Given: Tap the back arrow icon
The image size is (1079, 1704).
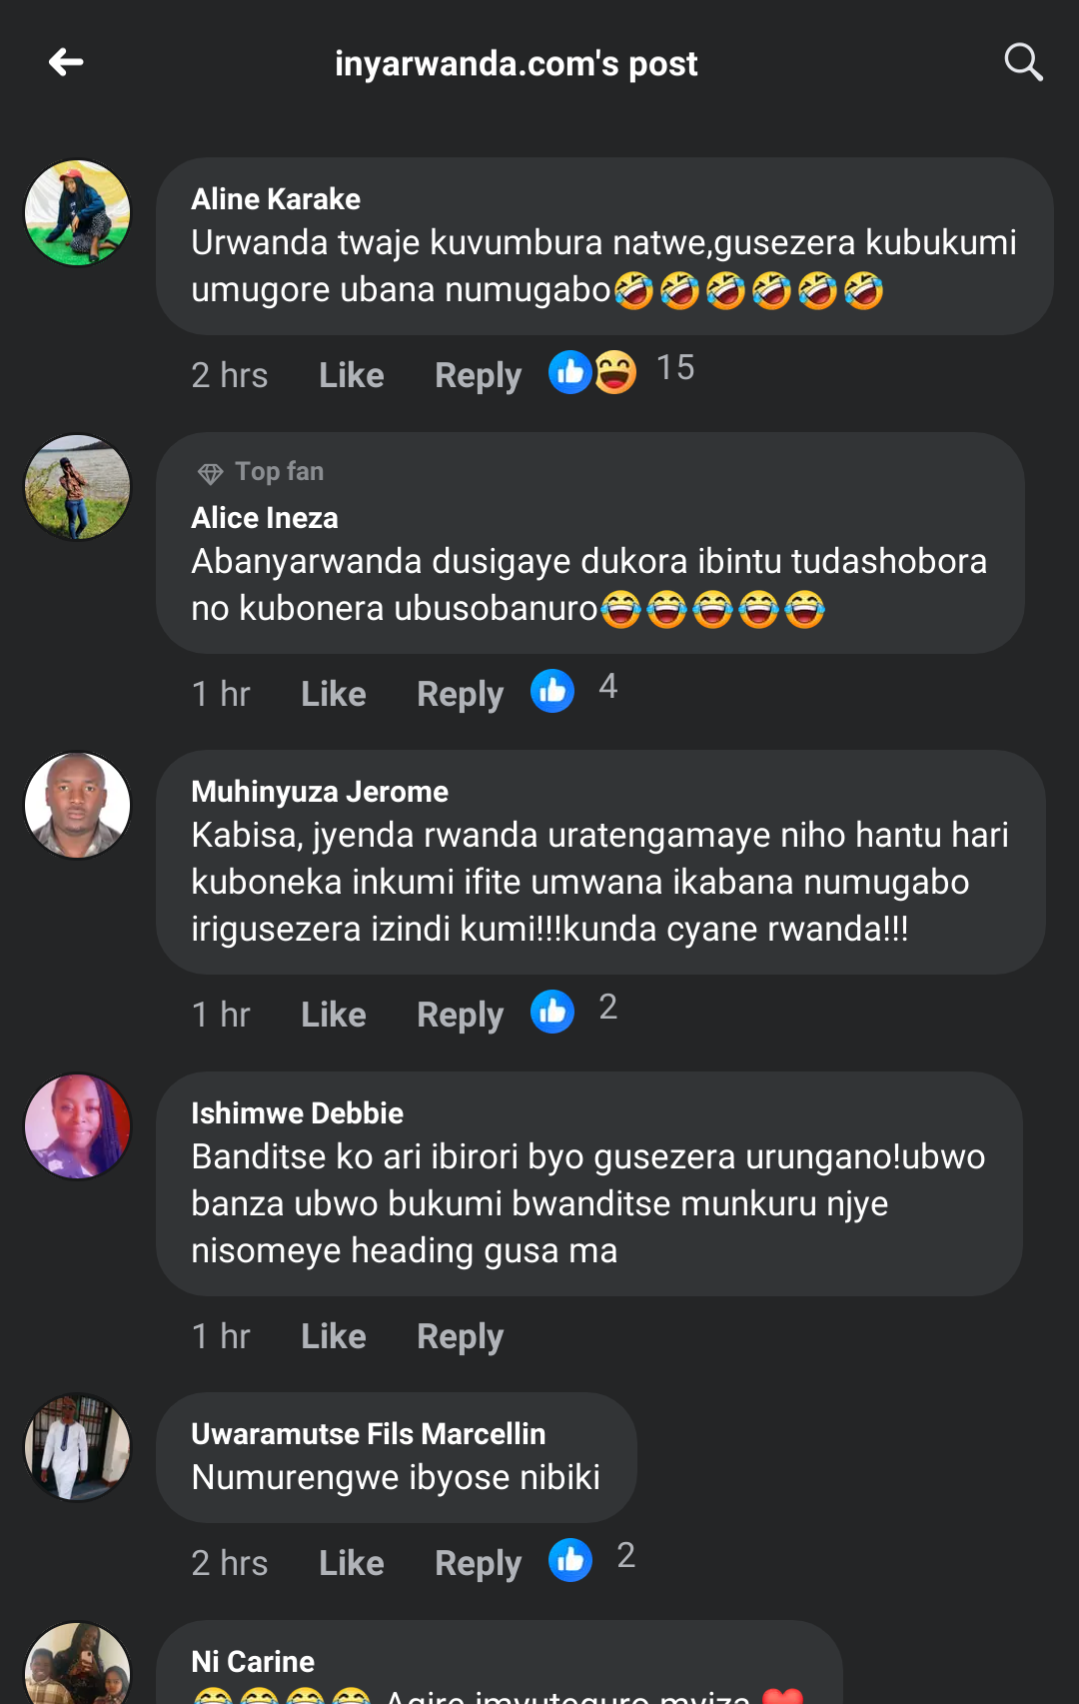Looking at the screenshot, I should pyautogui.click(x=66, y=63).
